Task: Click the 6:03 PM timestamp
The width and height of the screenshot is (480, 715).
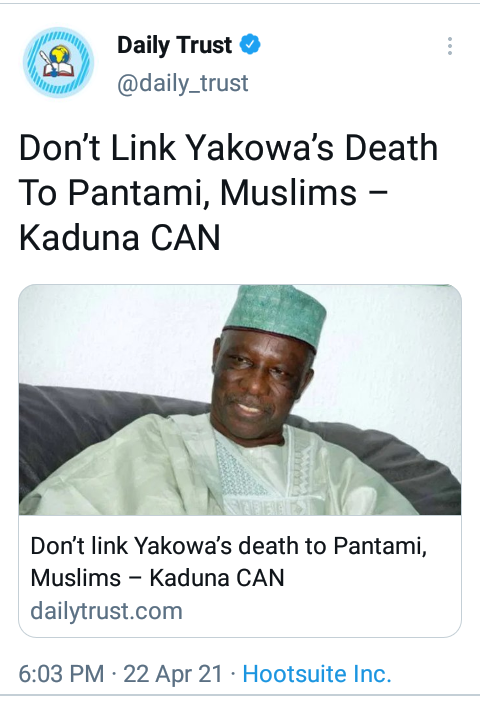Action: 62,674
